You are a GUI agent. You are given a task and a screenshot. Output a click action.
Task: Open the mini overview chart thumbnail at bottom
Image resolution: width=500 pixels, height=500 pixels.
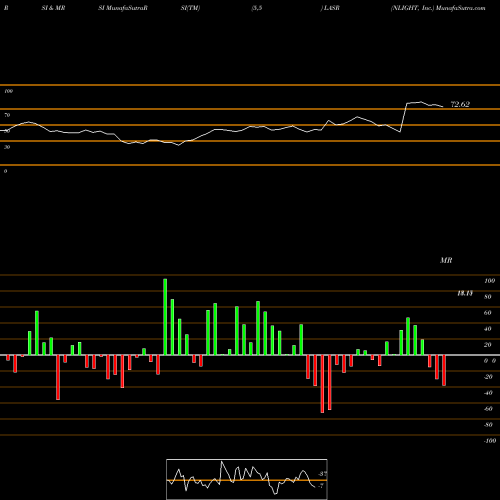point(247,479)
